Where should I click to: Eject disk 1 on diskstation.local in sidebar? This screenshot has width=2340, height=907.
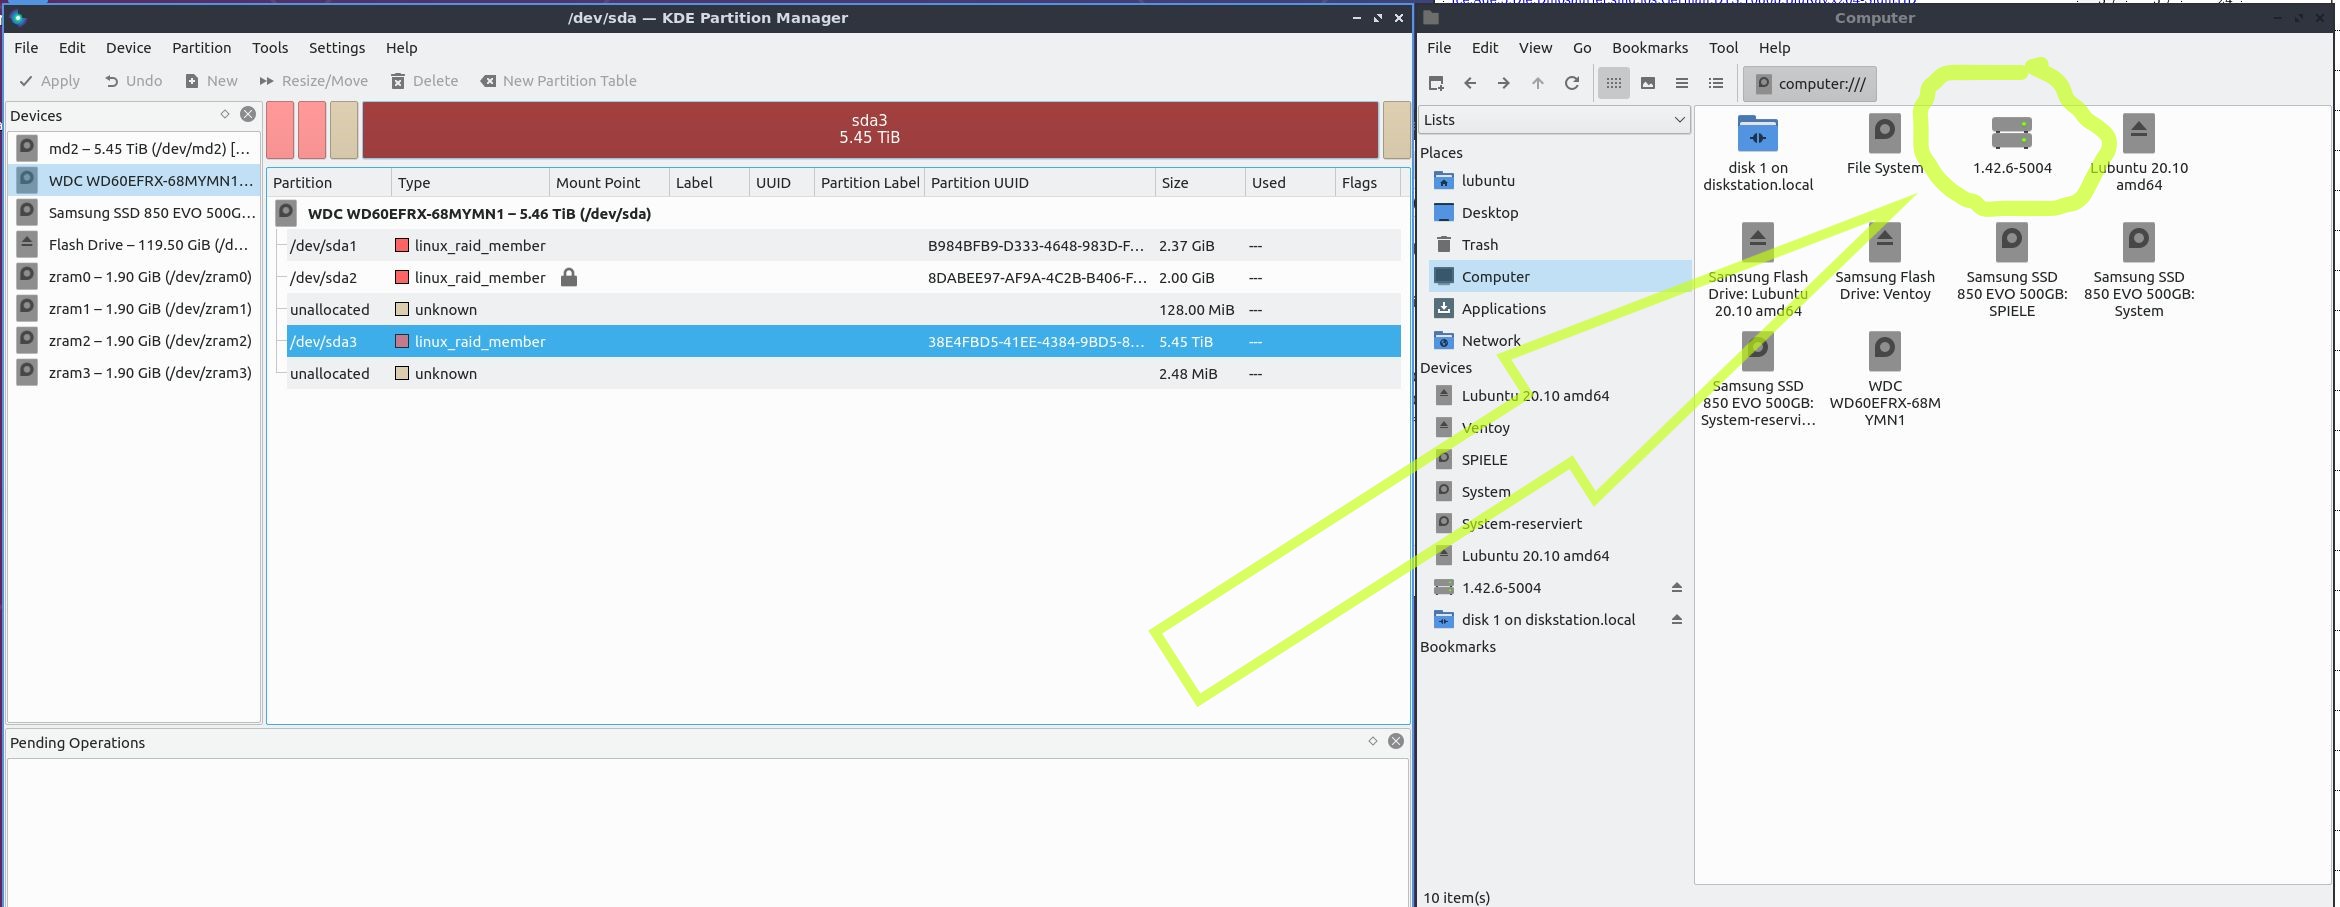(1677, 620)
